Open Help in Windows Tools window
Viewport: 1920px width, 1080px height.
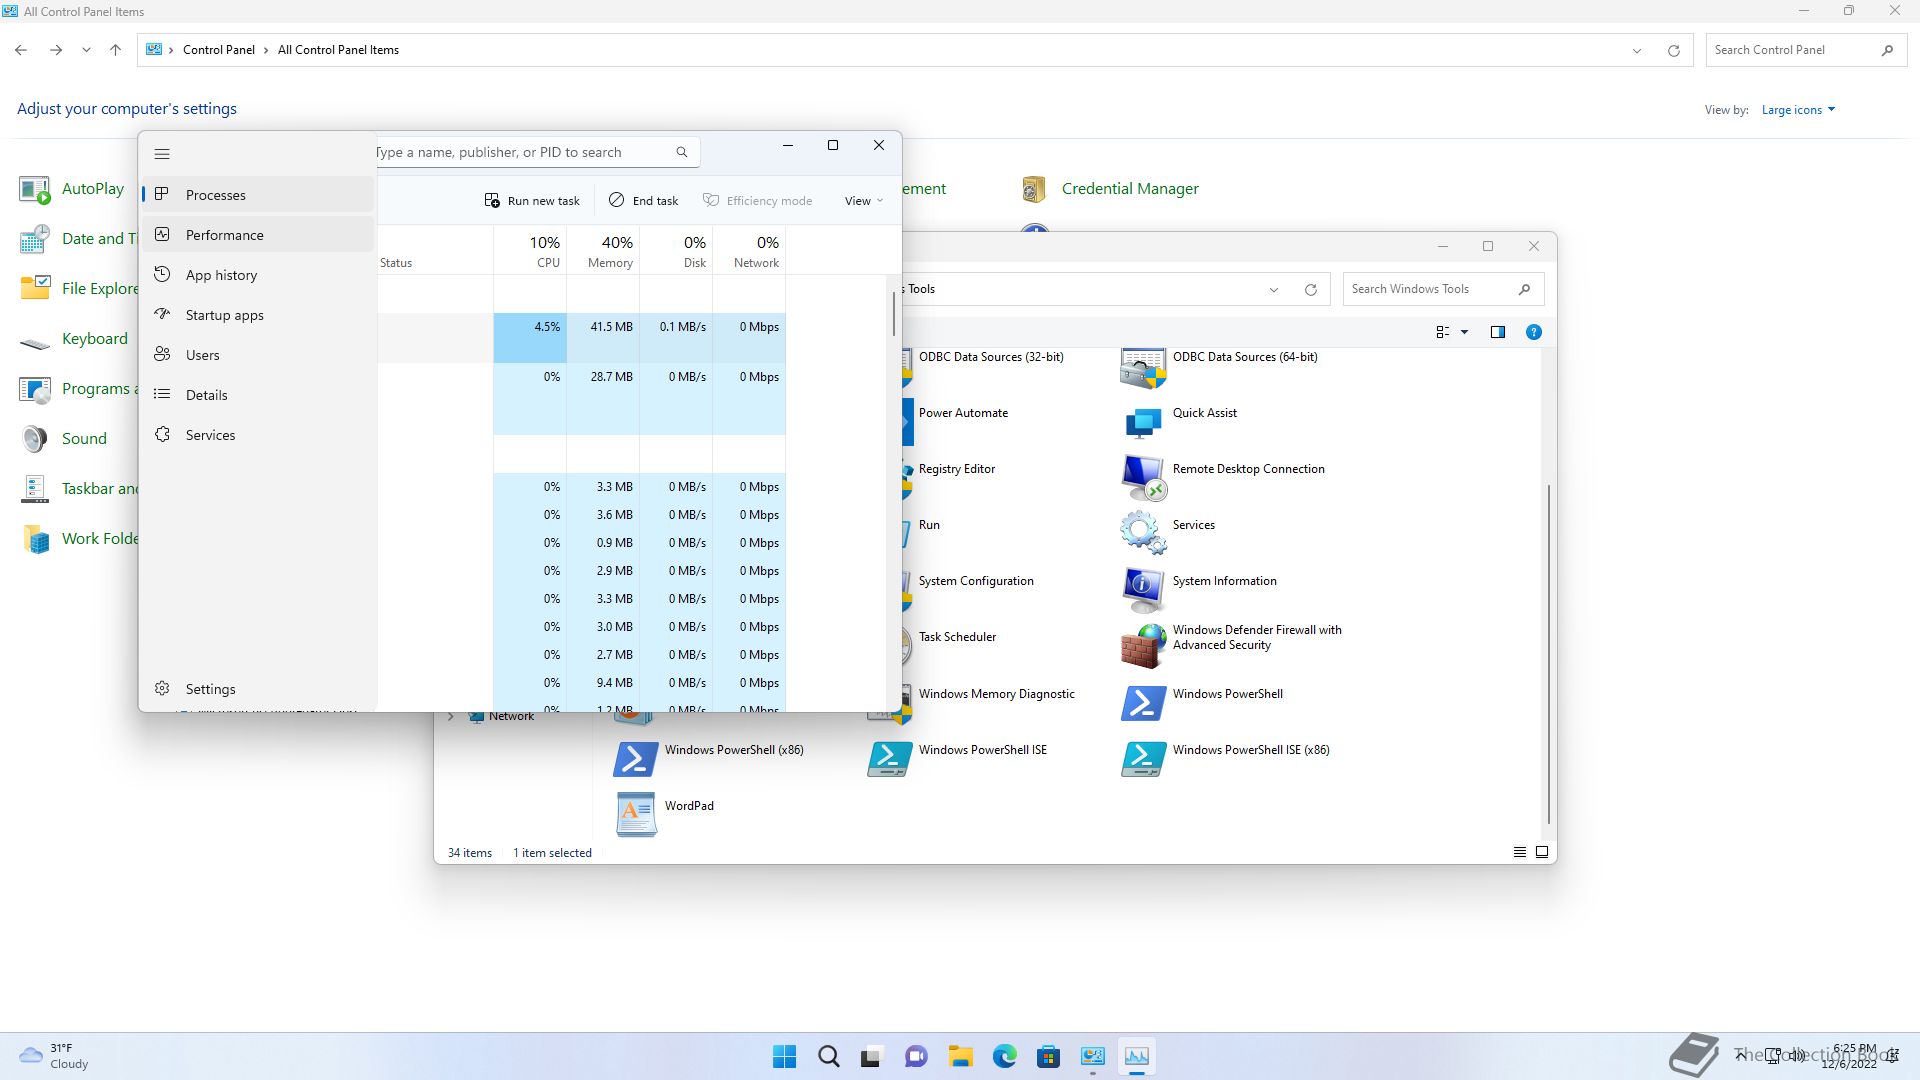tap(1534, 332)
